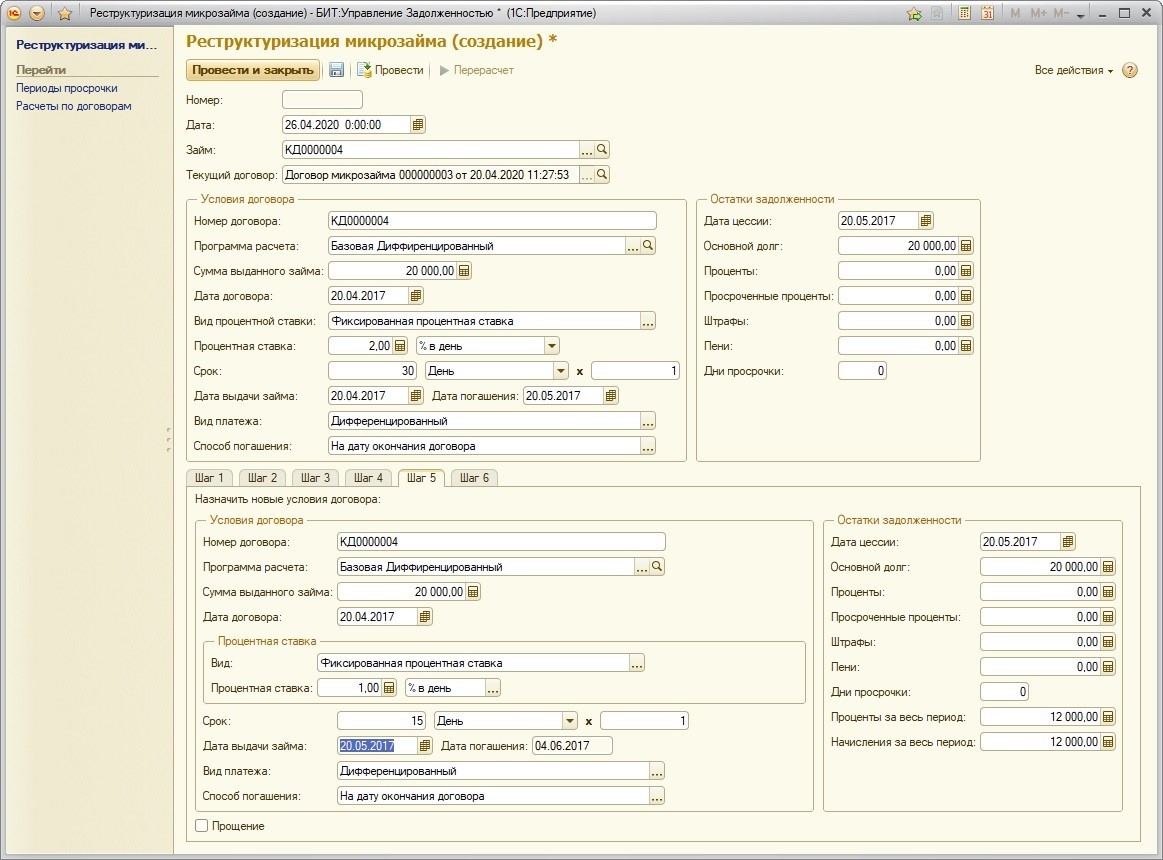This screenshot has width=1163, height=860.
Task: Click magnifier icon next to Займ field
Action: [x=602, y=150]
